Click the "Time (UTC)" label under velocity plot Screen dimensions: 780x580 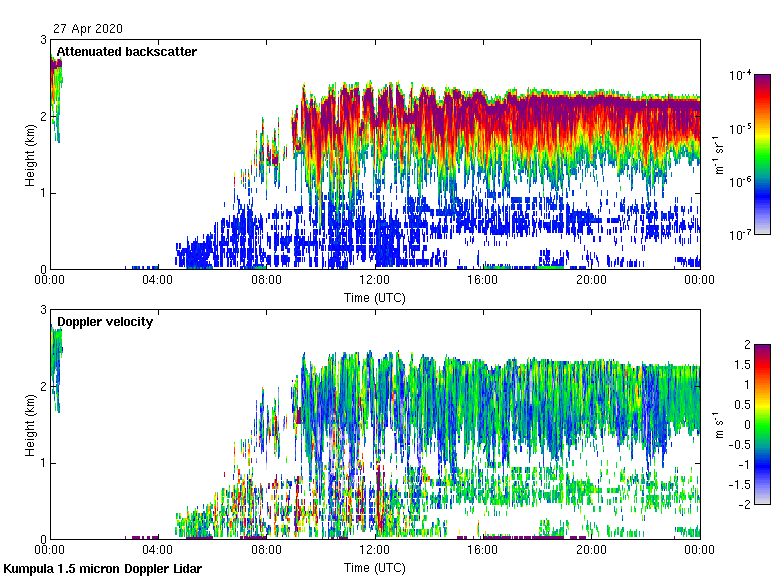click(x=375, y=568)
